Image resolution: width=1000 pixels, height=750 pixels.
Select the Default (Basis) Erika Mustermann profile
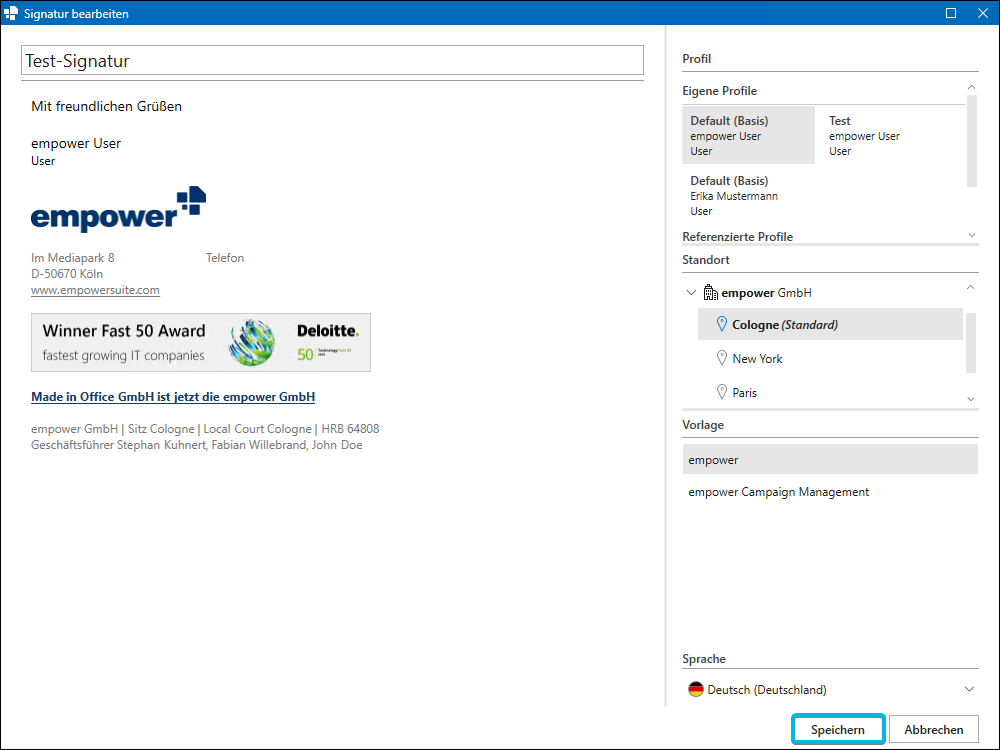749,196
